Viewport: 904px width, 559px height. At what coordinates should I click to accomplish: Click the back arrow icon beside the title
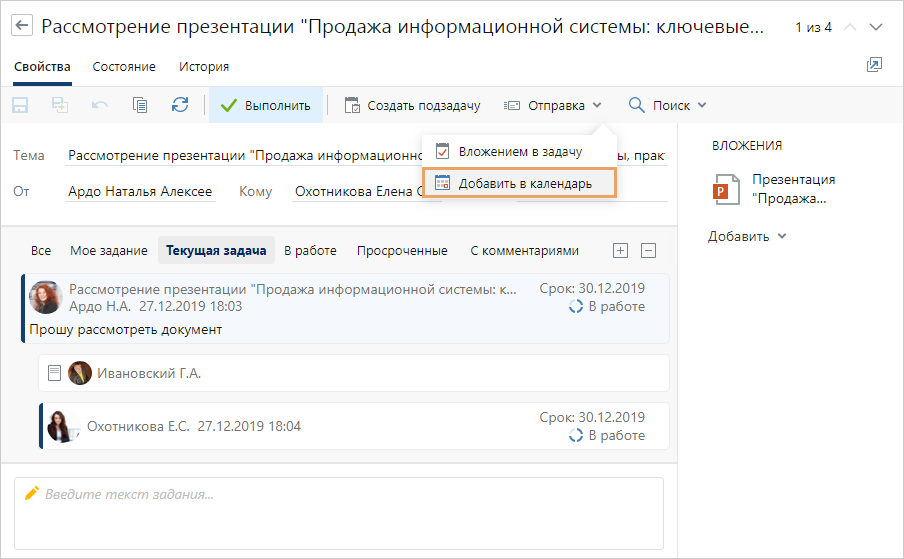pos(22,26)
